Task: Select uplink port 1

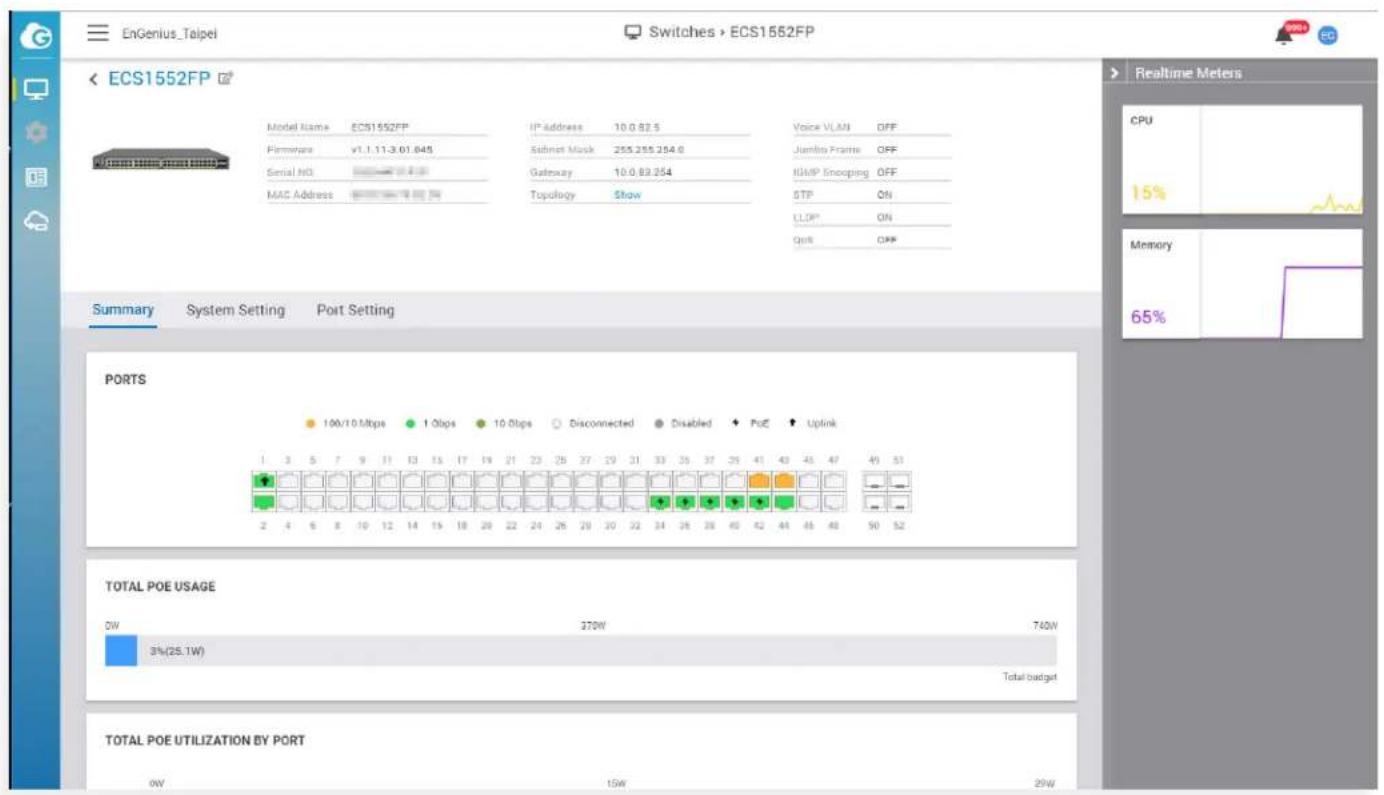Action: 264,481
